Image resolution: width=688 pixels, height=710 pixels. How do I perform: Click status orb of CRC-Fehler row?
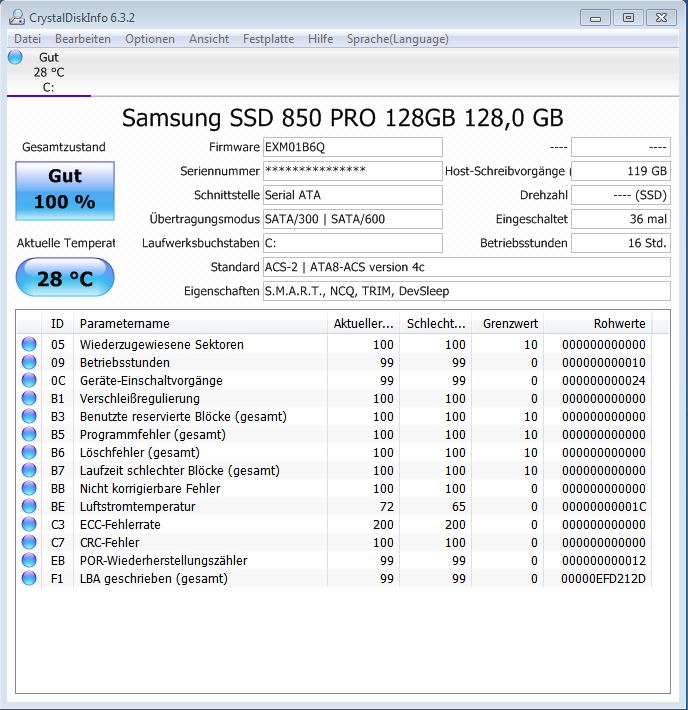coord(29,542)
